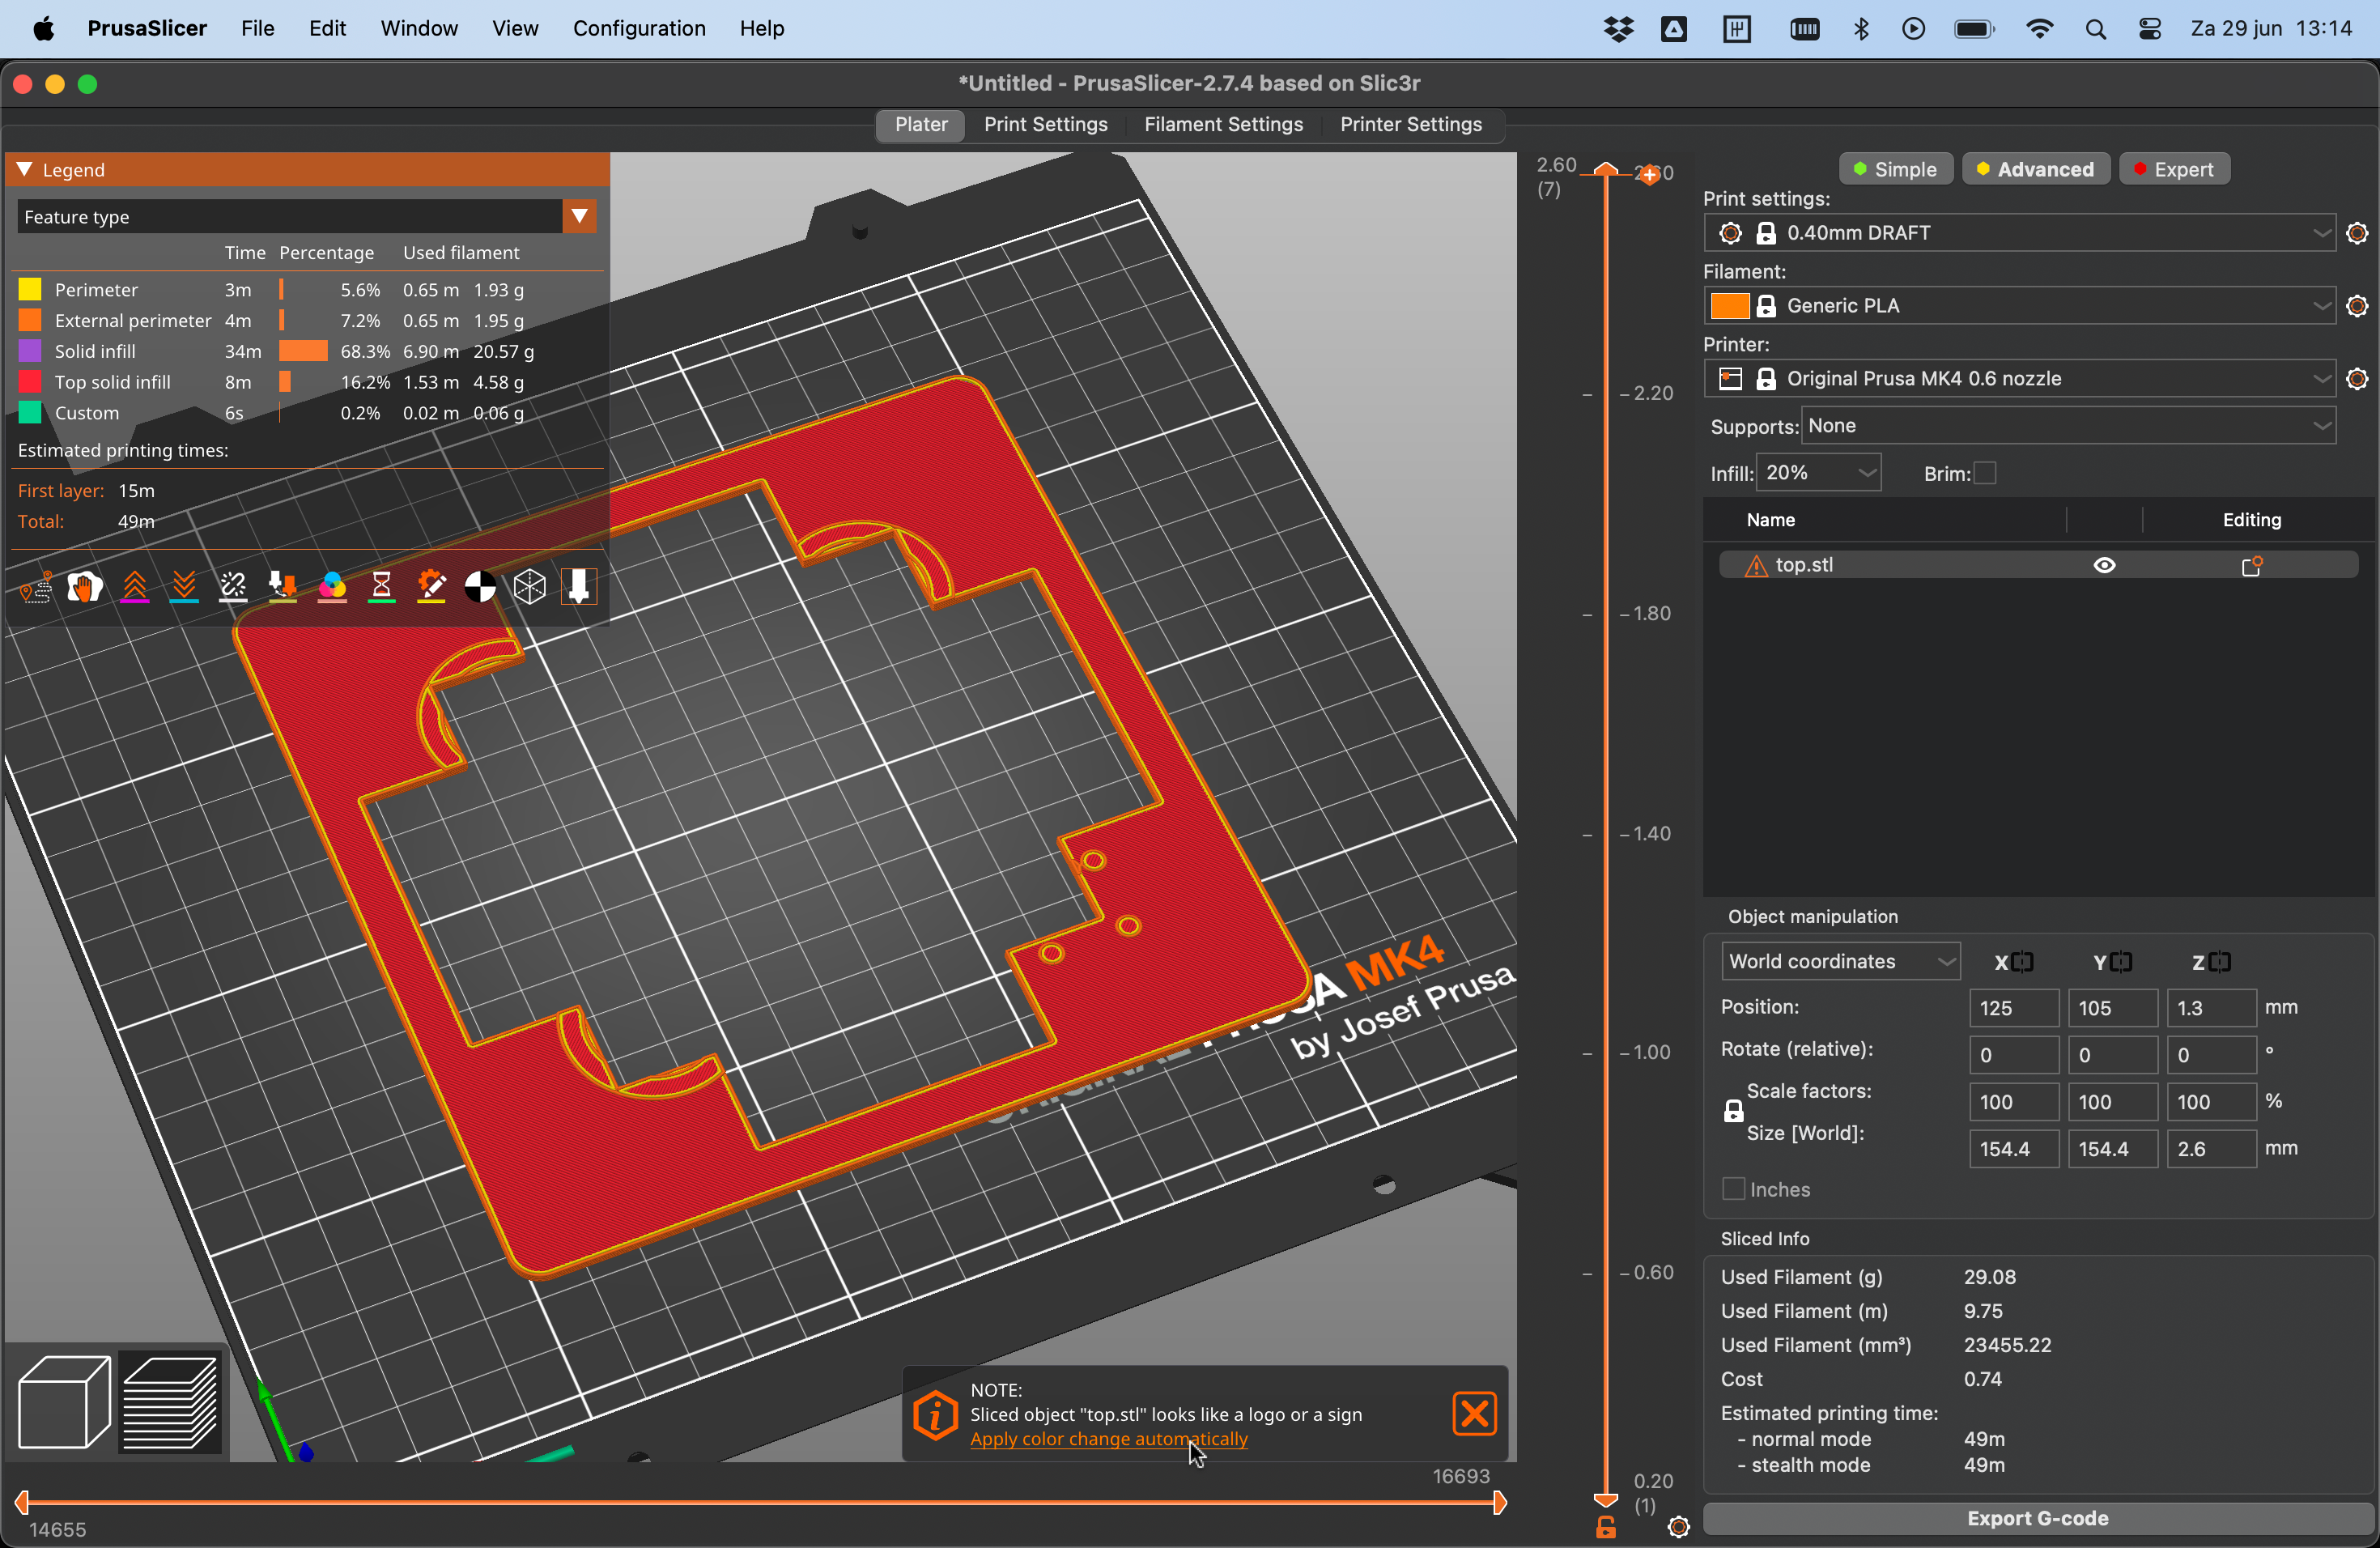Viewport: 2380px width, 1548px height.
Task: Click Position X field 125
Action: pyautogui.click(x=2014, y=1008)
